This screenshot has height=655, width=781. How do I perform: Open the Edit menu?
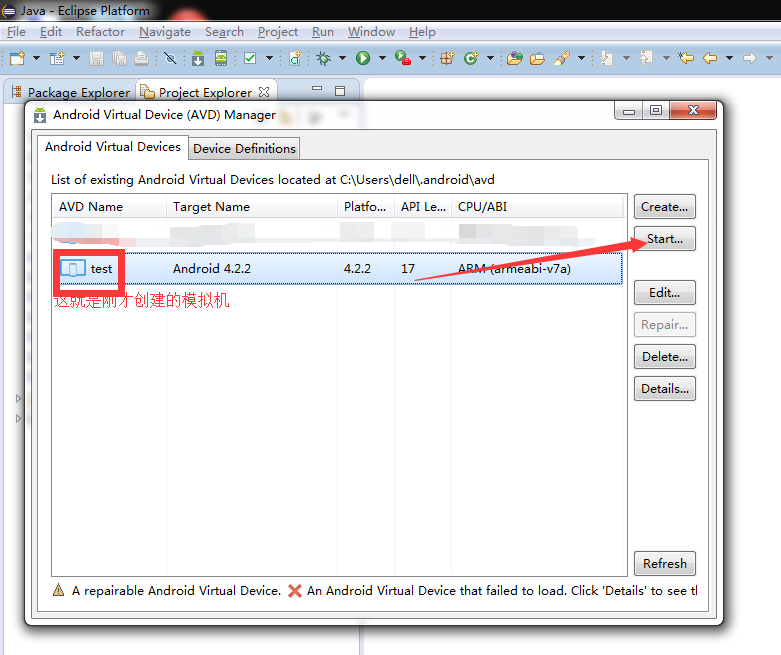point(51,32)
